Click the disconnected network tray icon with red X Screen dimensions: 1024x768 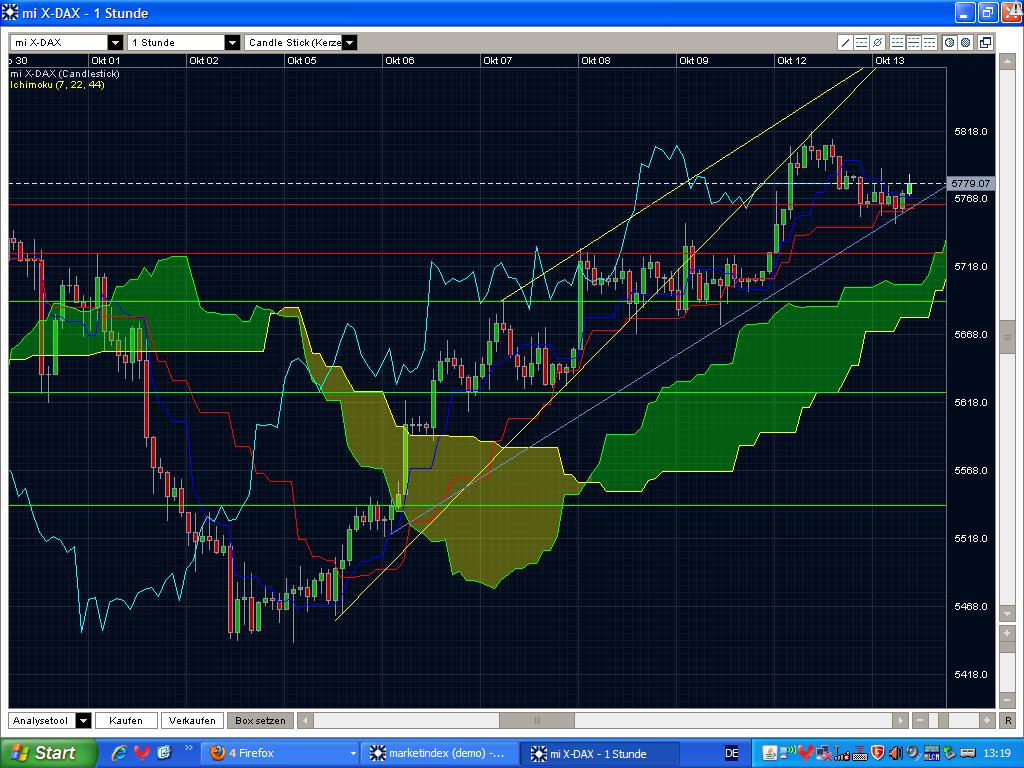[824, 753]
